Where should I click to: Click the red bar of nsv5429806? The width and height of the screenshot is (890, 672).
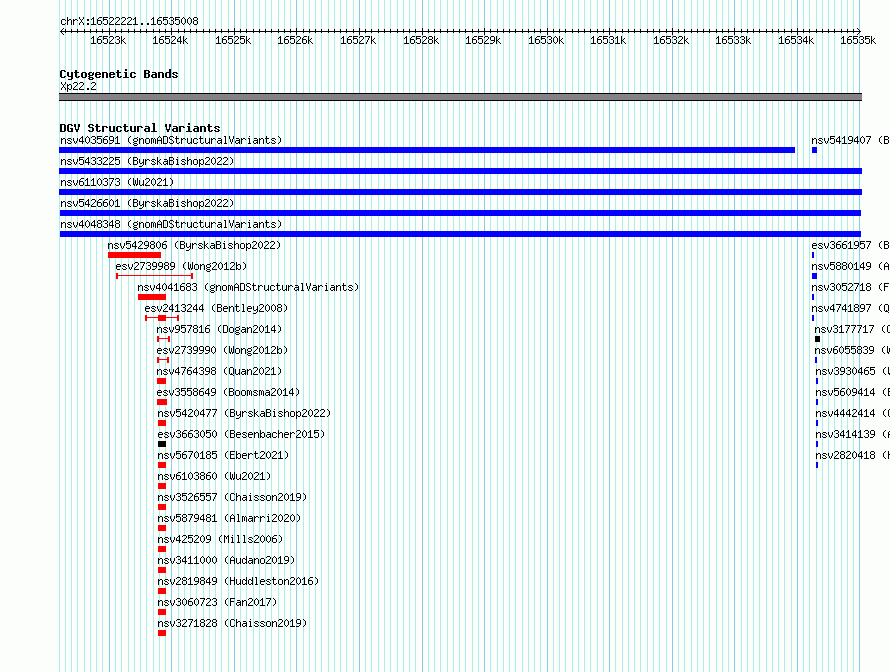(135, 255)
